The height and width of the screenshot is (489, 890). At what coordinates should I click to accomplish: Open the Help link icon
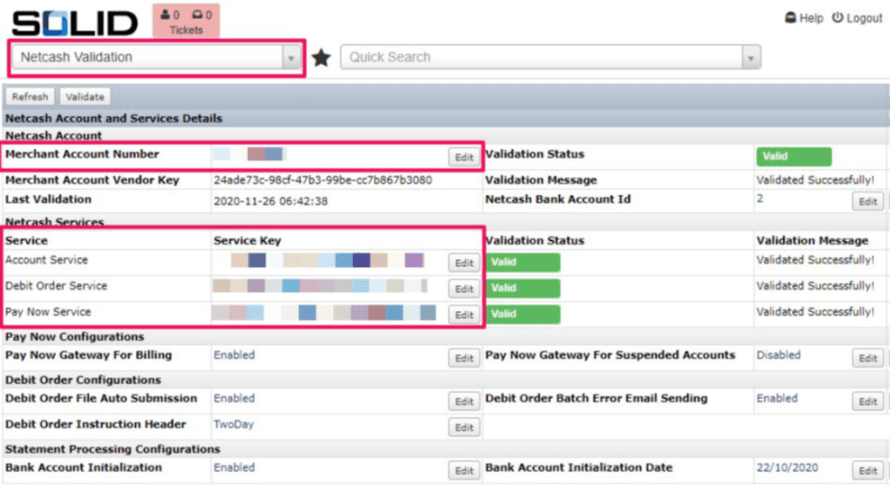point(790,18)
